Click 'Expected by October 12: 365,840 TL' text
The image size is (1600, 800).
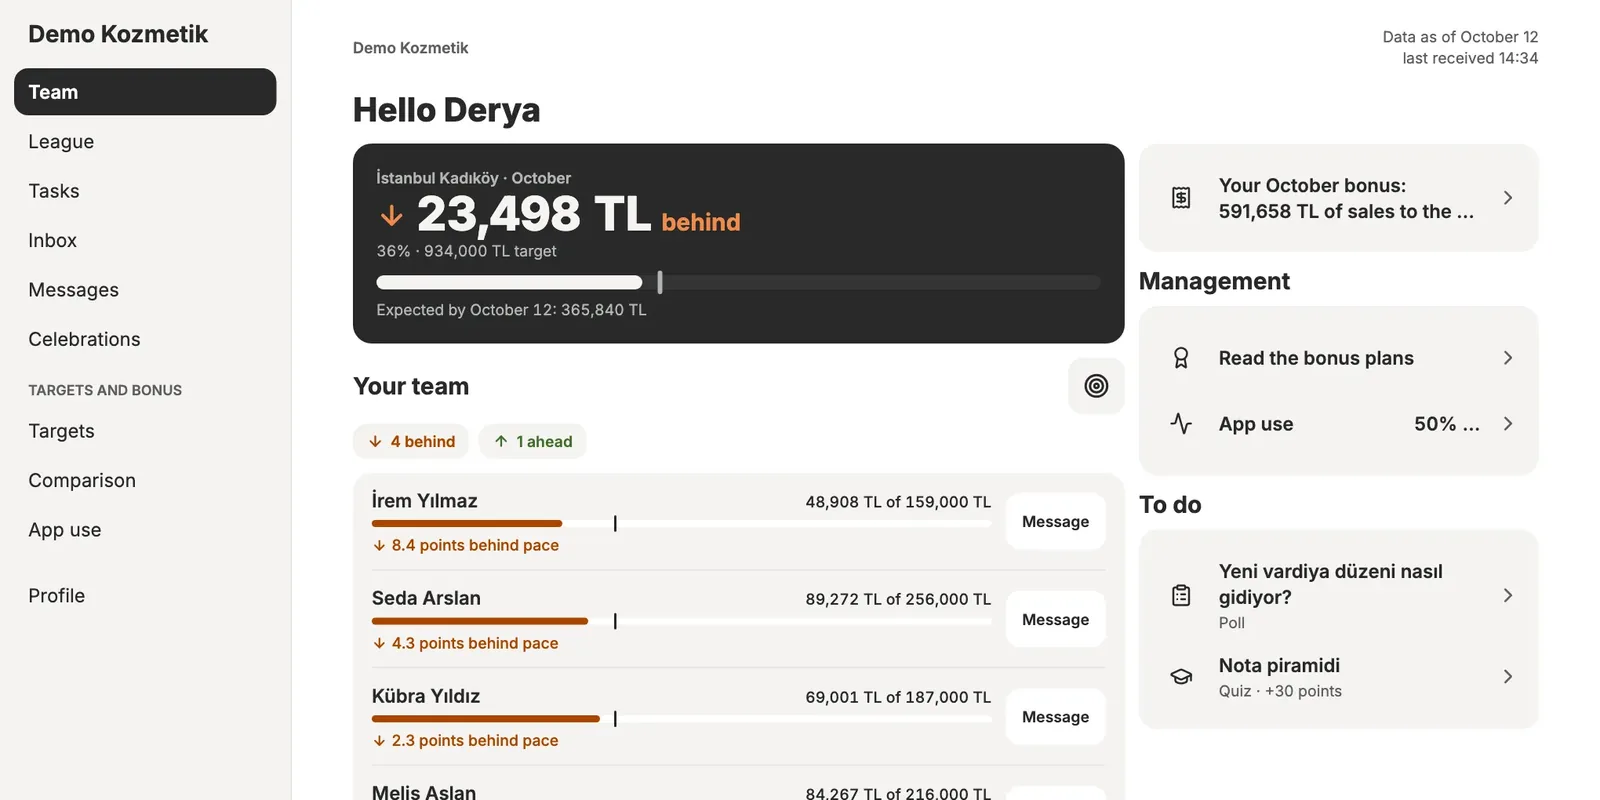pos(511,310)
